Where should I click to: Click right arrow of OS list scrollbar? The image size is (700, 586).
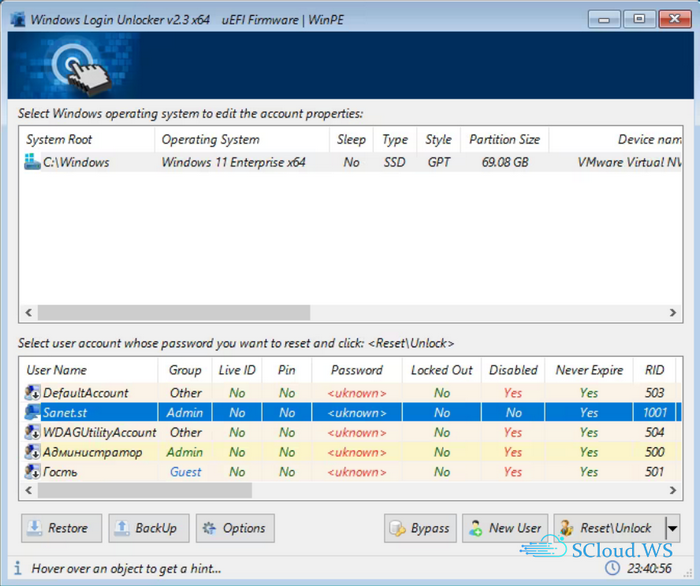pos(673,312)
